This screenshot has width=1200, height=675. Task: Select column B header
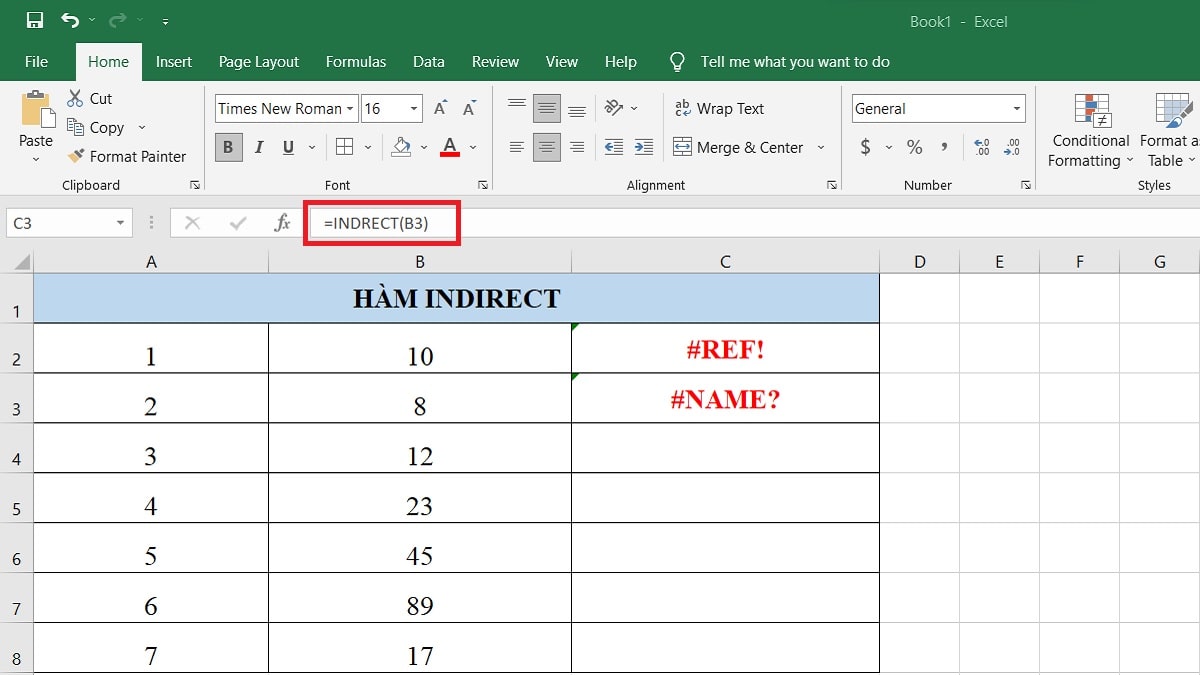pos(420,262)
